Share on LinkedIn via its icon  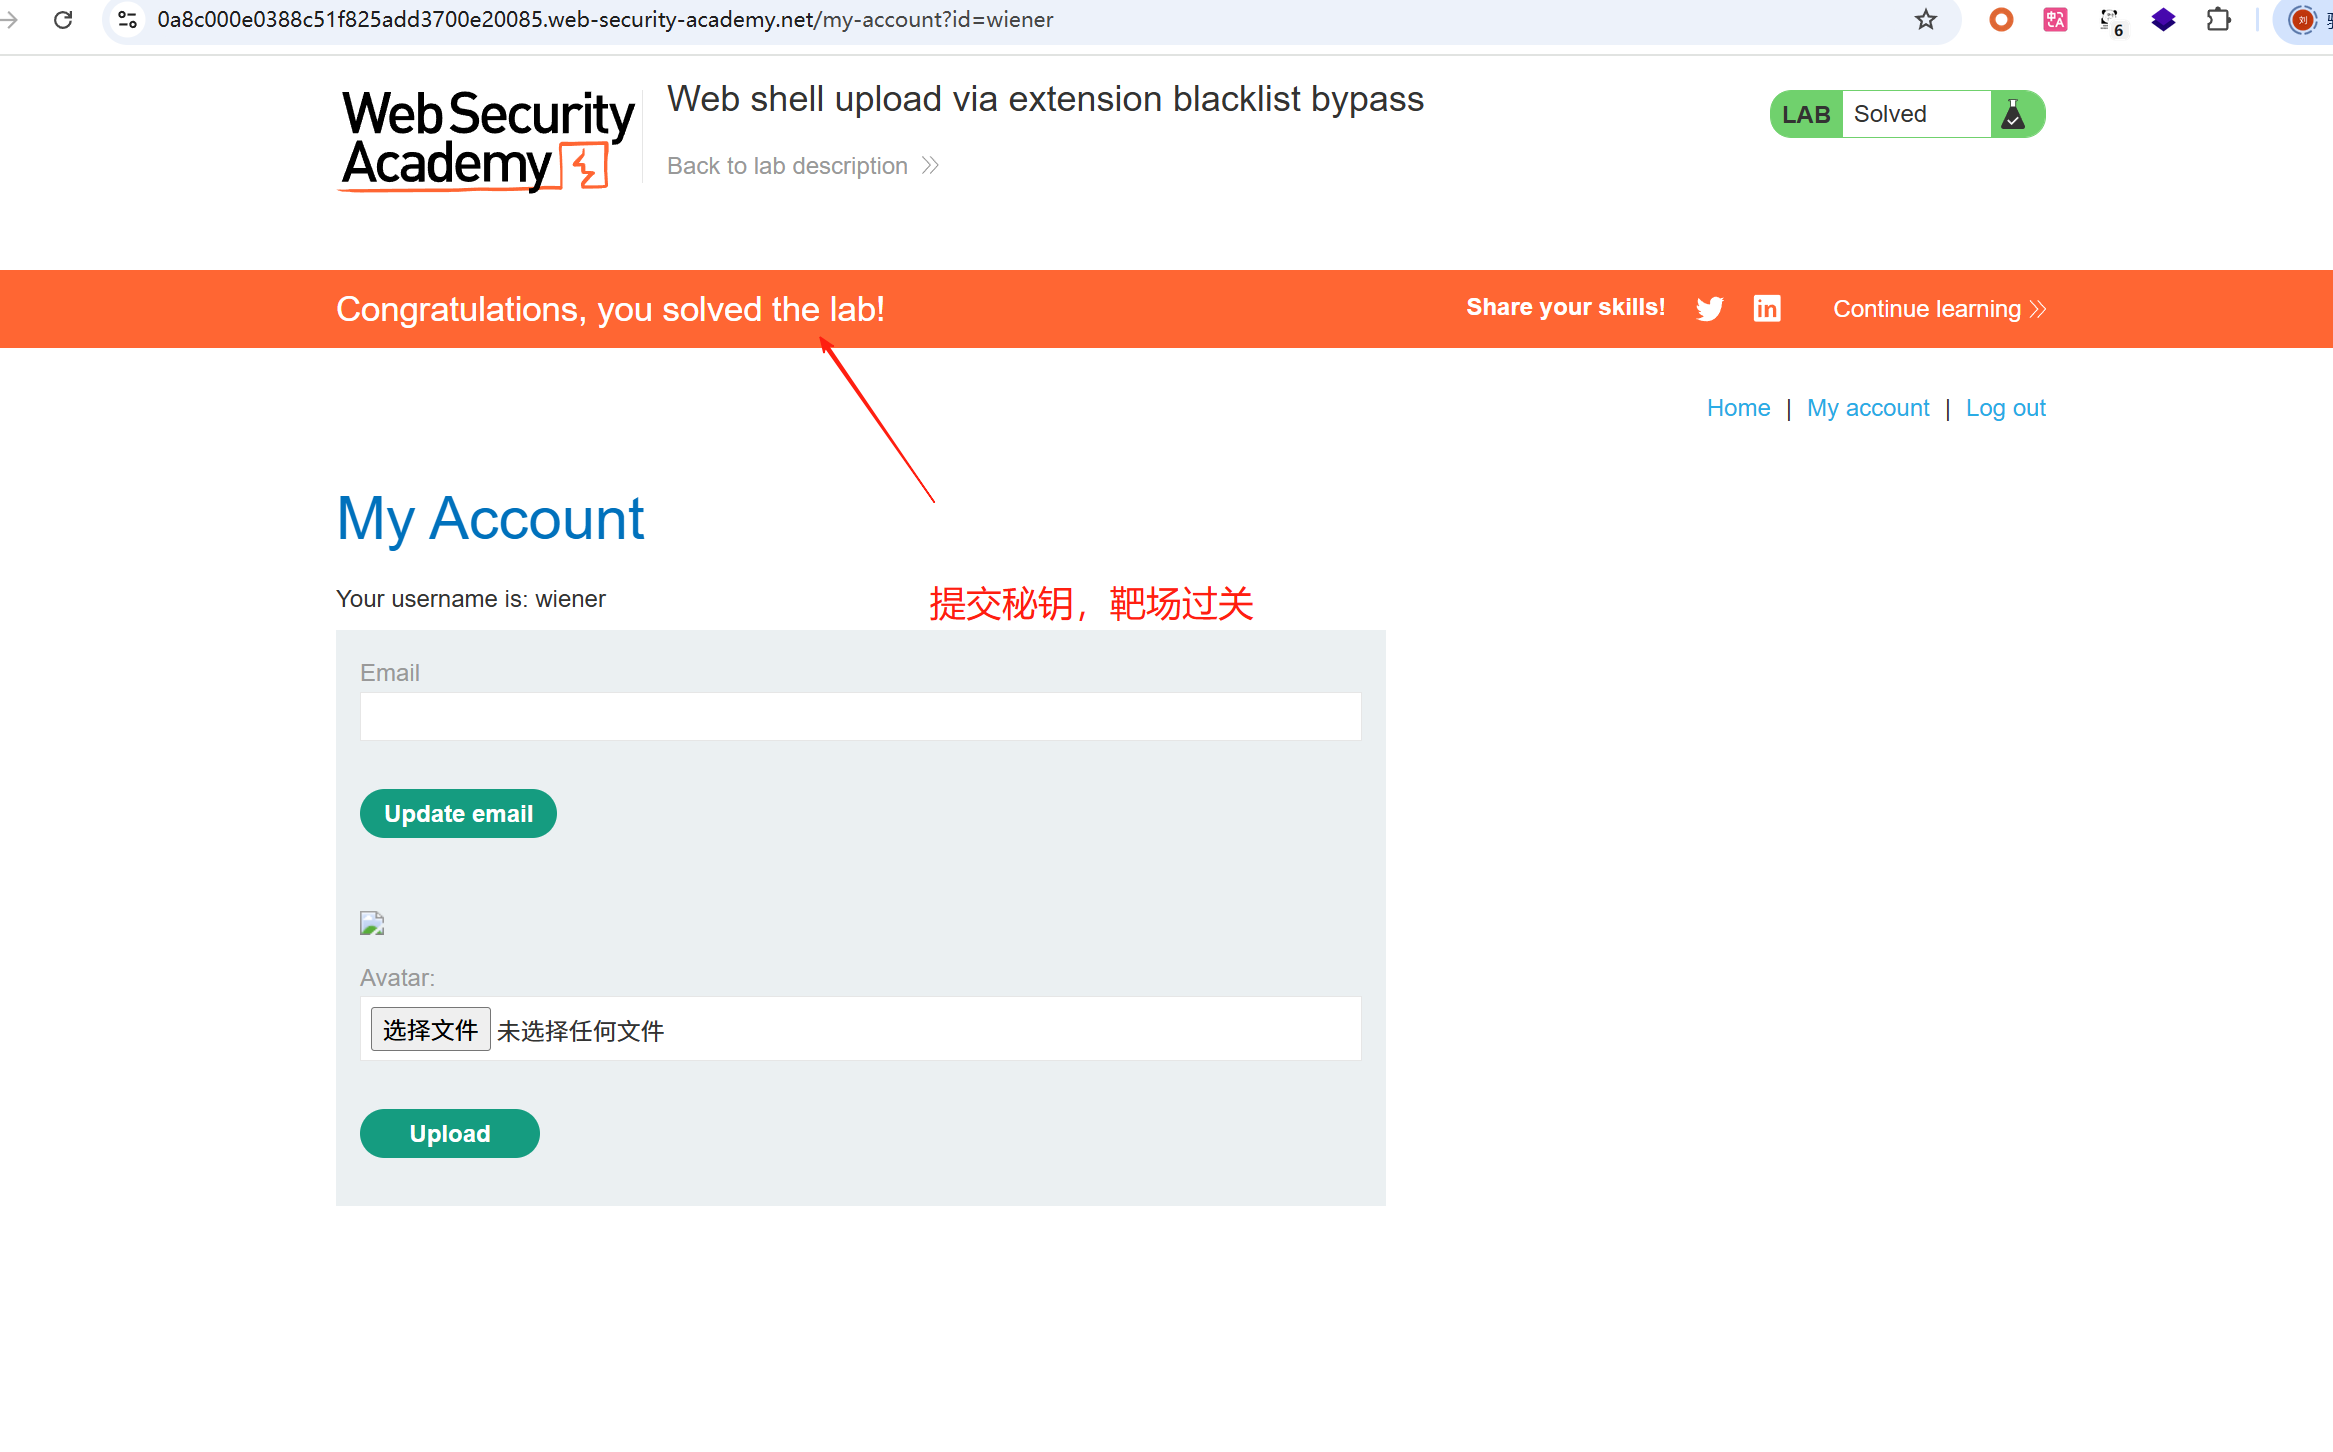point(1767,309)
